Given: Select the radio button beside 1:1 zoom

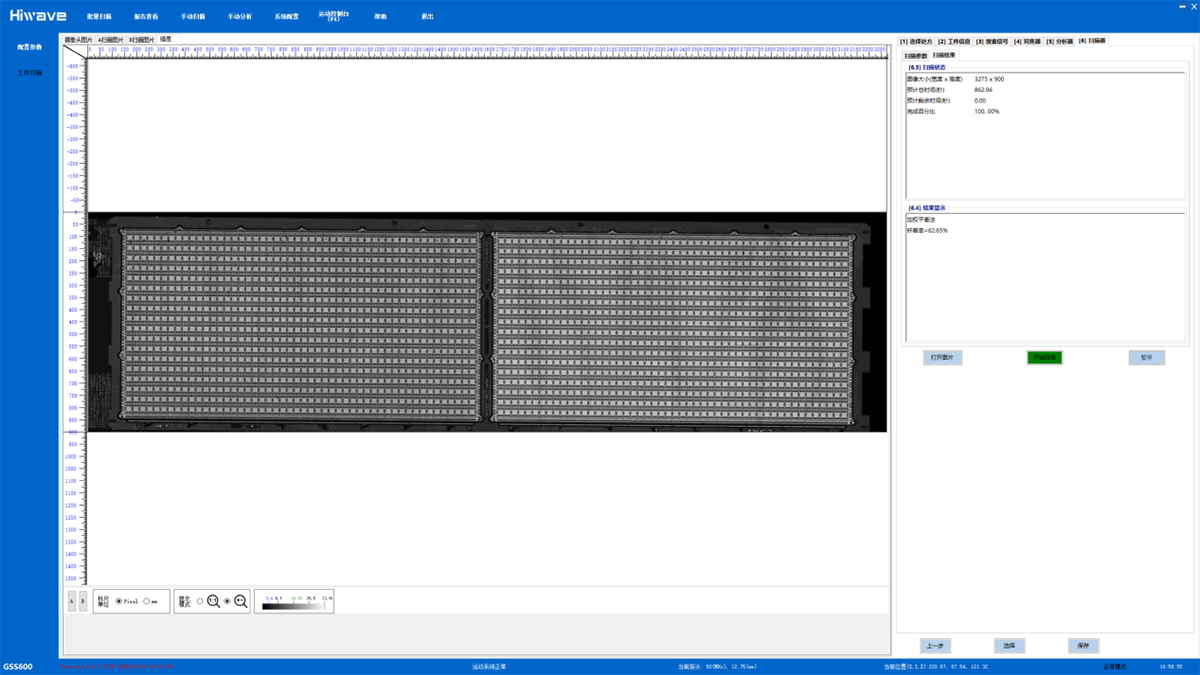Looking at the screenshot, I should point(200,601).
